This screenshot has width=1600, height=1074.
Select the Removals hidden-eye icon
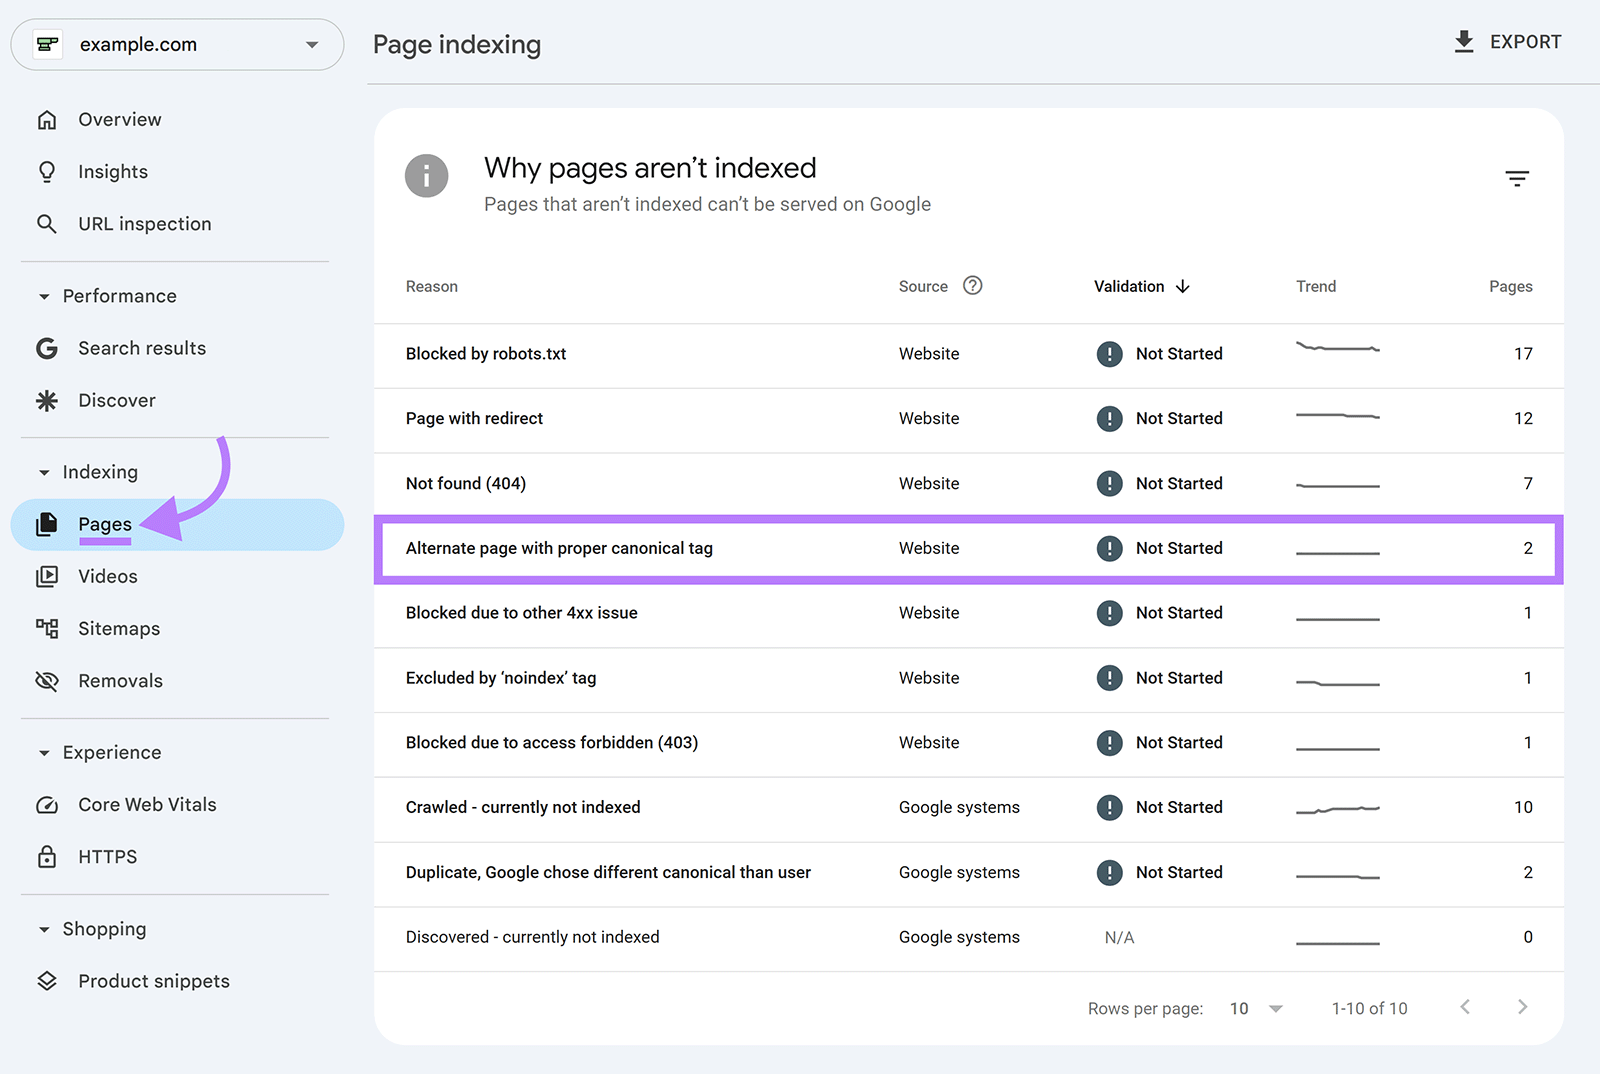(47, 680)
